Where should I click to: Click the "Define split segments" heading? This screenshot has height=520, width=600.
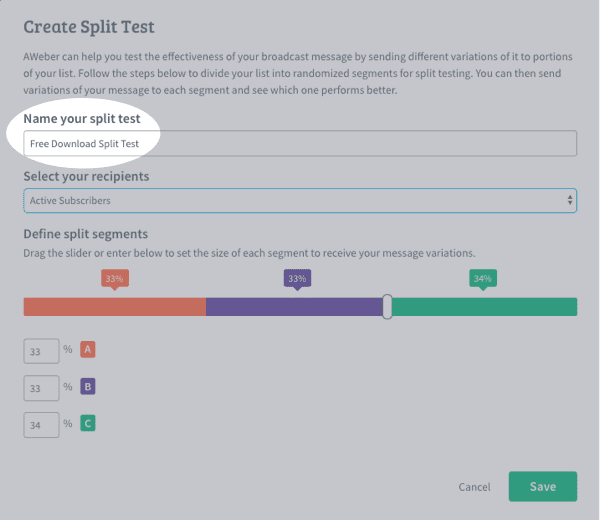pos(86,233)
